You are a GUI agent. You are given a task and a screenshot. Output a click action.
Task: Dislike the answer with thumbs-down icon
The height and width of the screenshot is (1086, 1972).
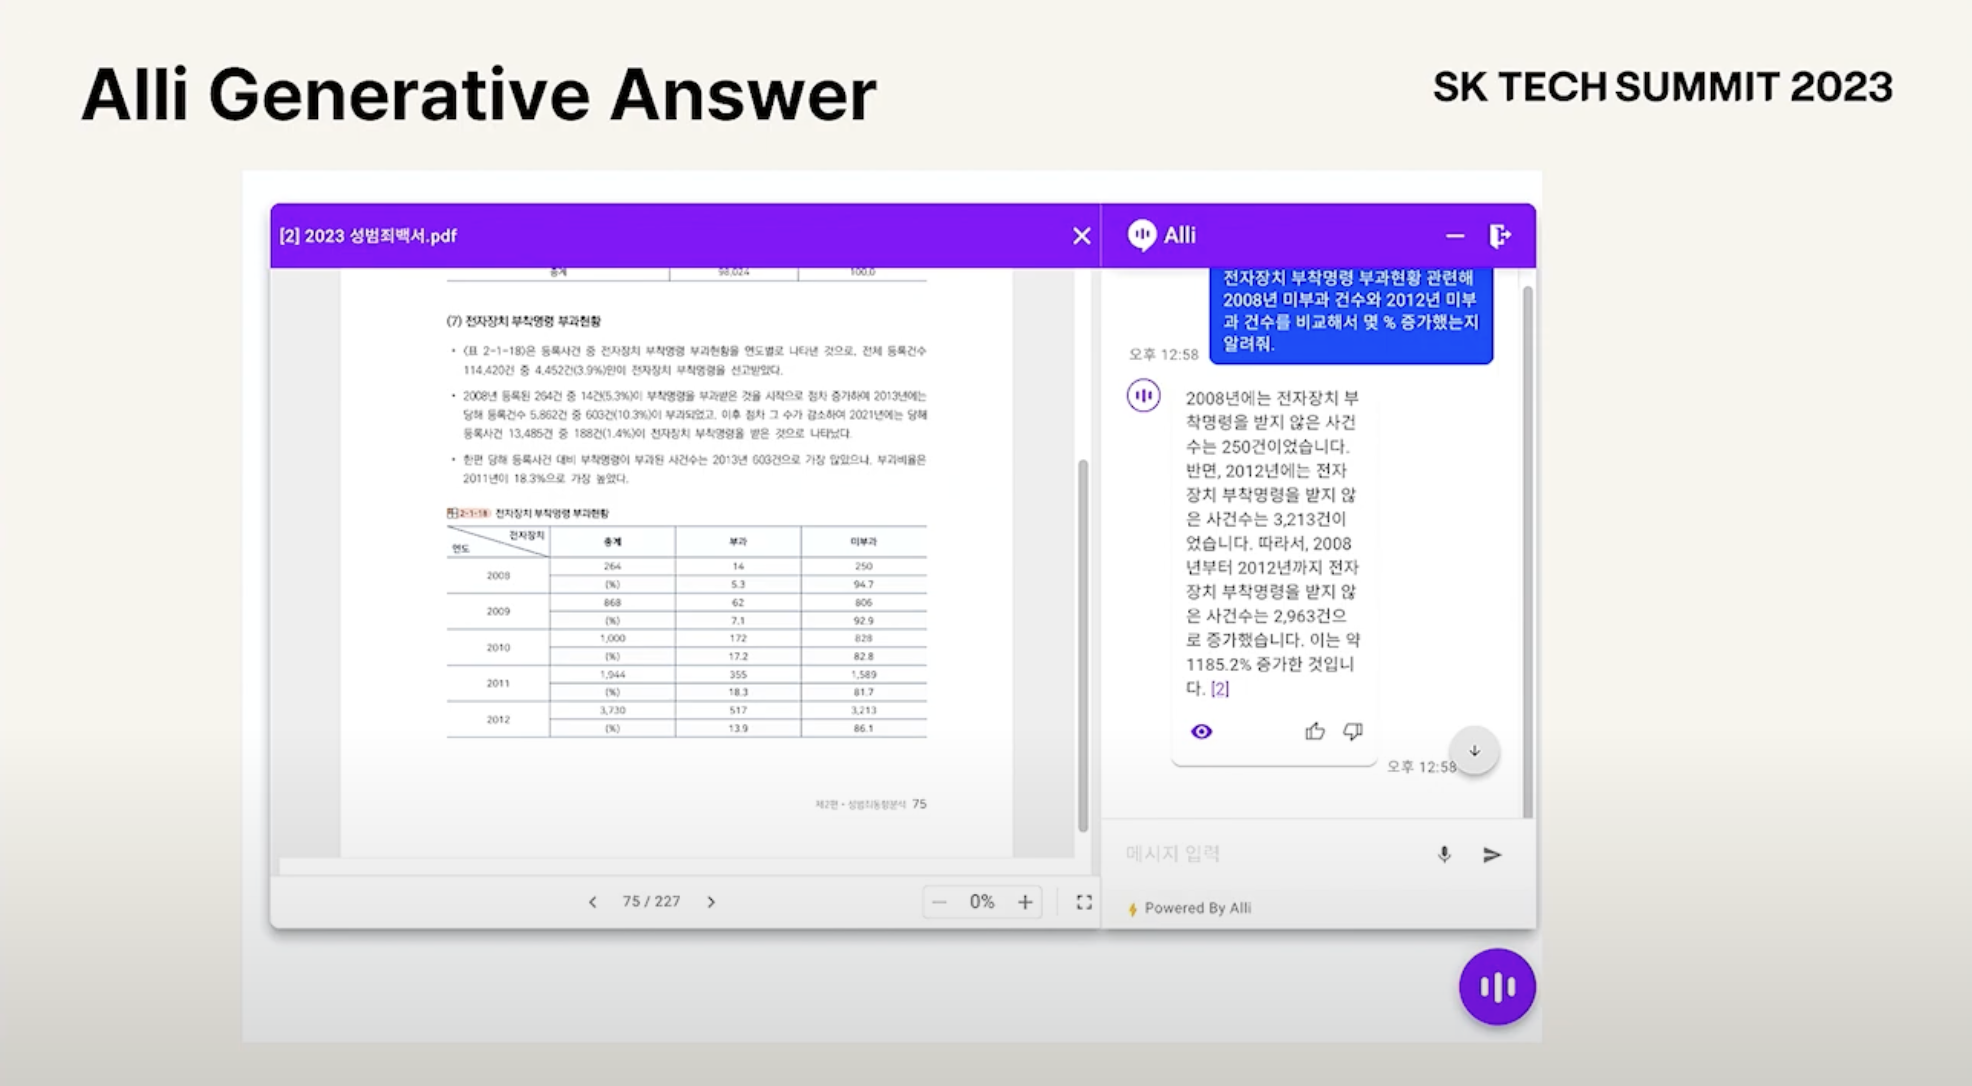[x=1352, y=732]
